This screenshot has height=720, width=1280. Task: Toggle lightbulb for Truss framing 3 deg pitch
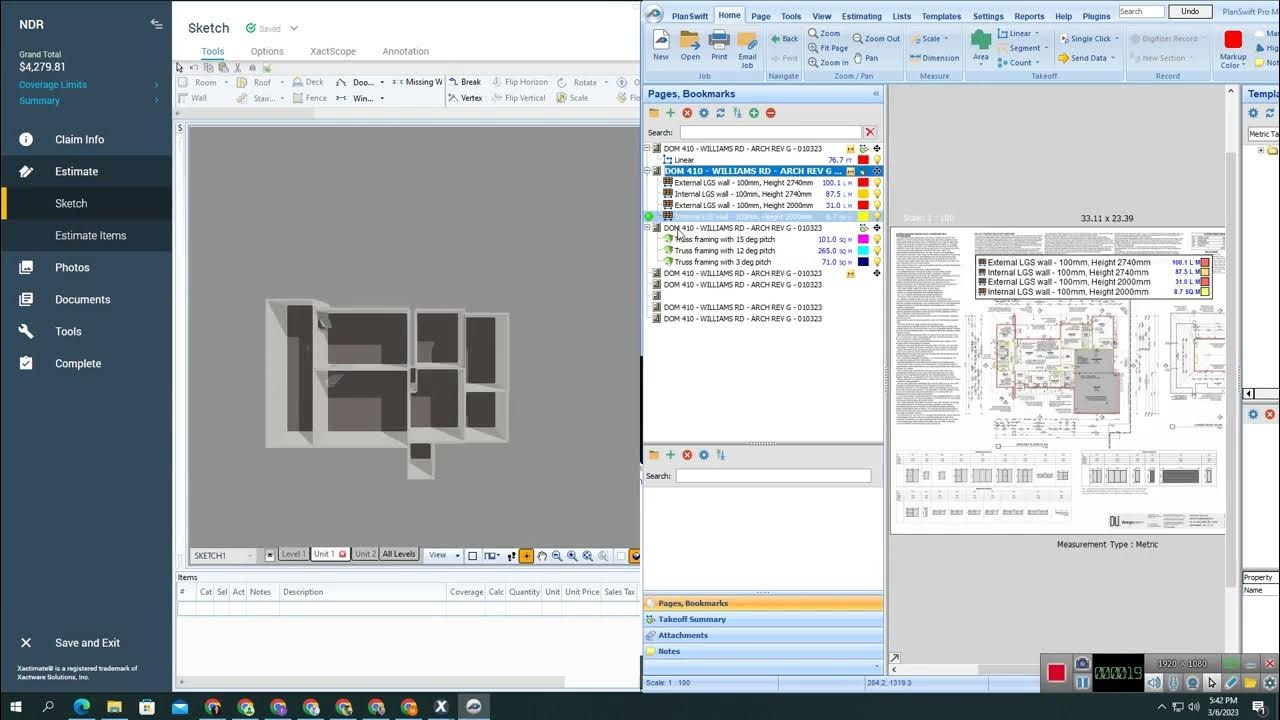tap(877, 262)
